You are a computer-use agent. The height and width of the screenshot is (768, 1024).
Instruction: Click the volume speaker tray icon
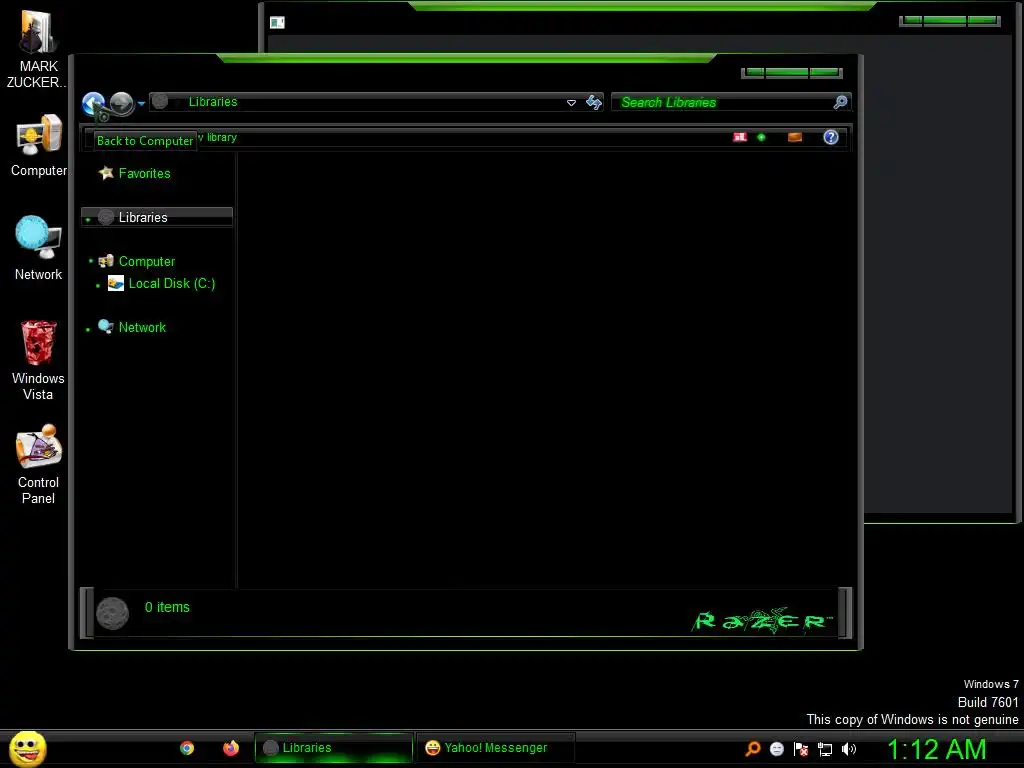click(848, 749)
